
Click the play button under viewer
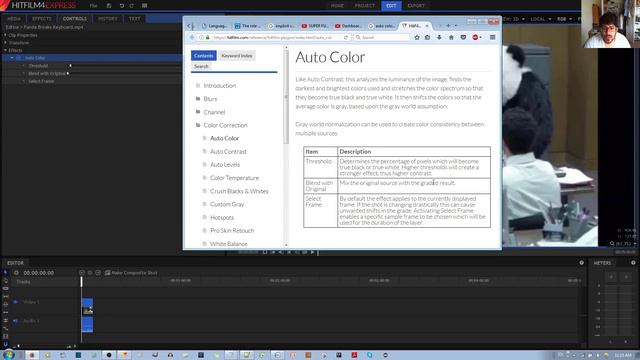tap(312, 252)
